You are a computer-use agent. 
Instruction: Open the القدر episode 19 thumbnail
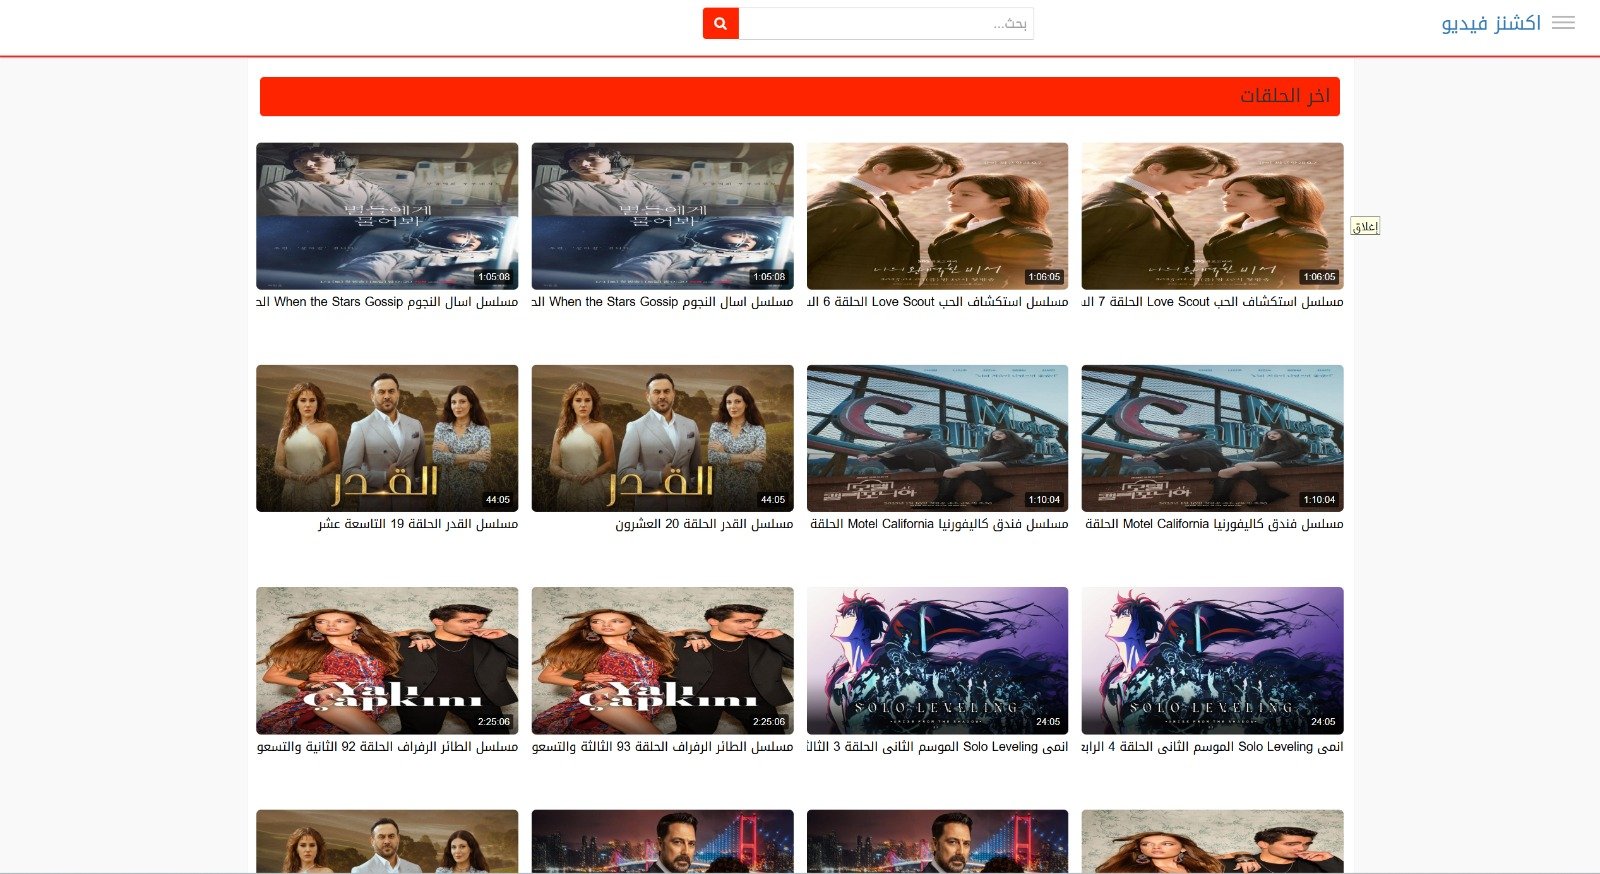[387, 438]
